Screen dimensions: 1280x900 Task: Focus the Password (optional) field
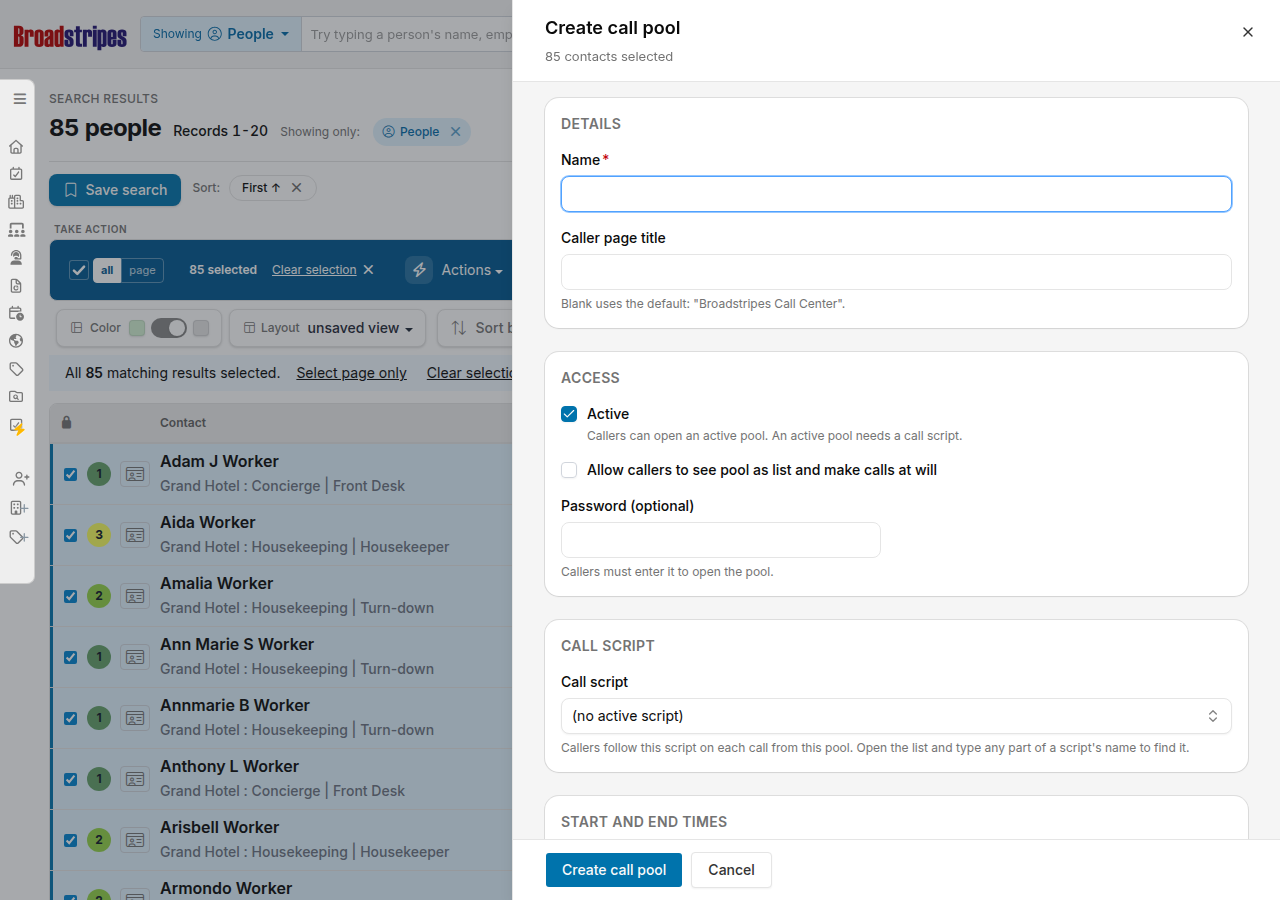721,540
